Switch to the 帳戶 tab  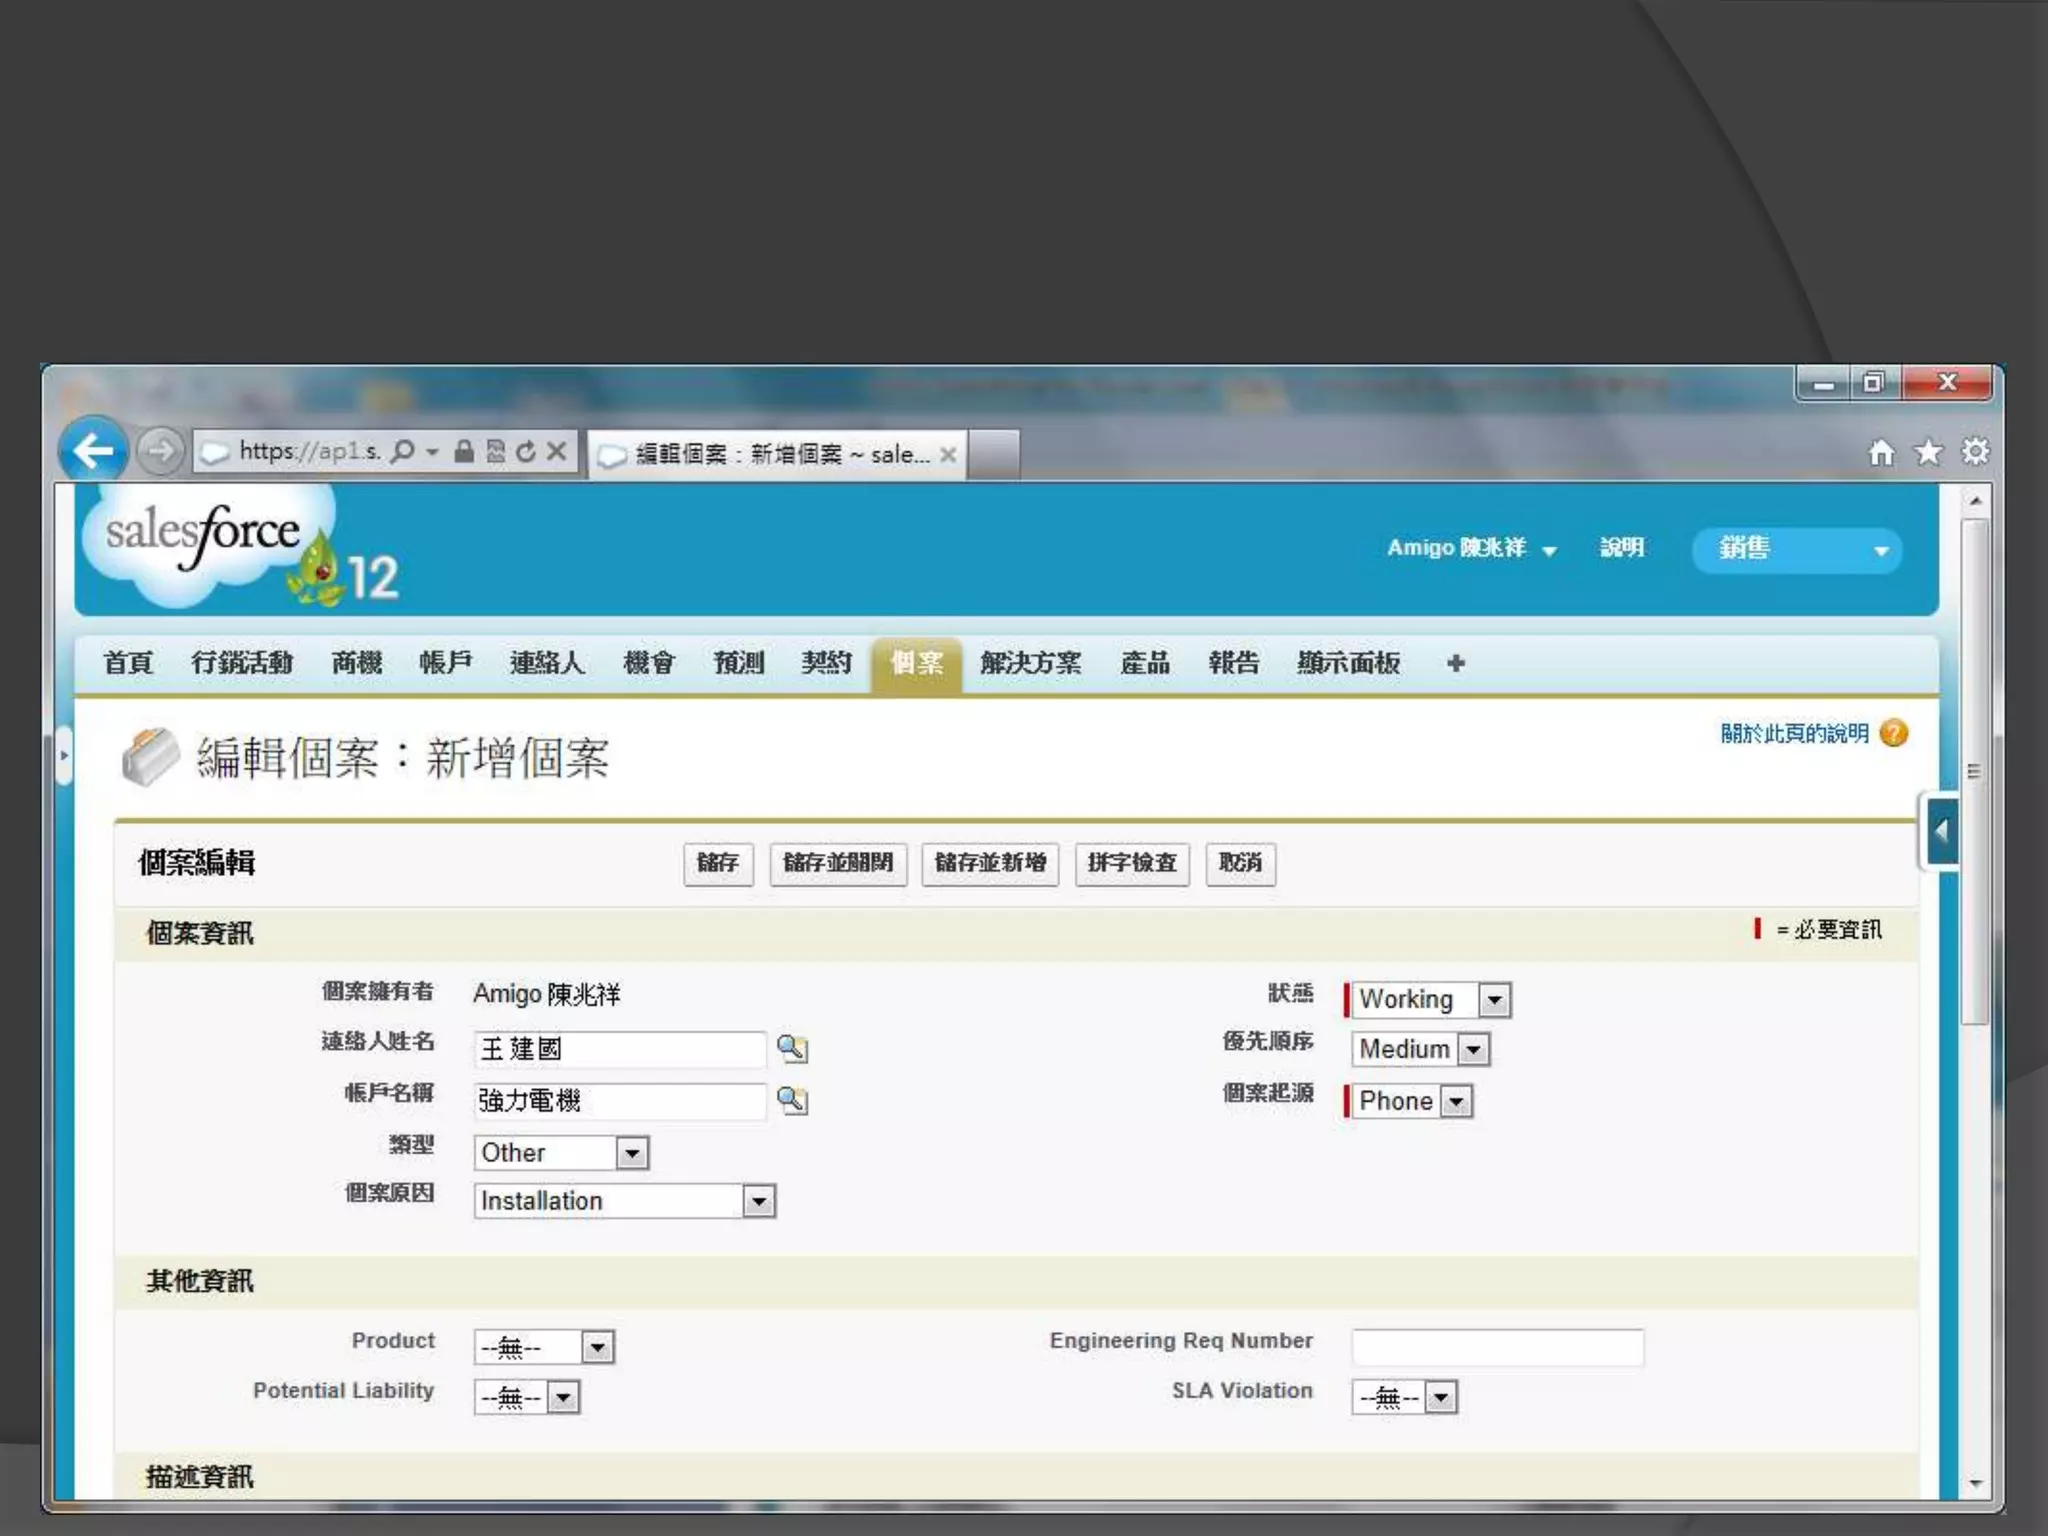click(x=445, y=662)
